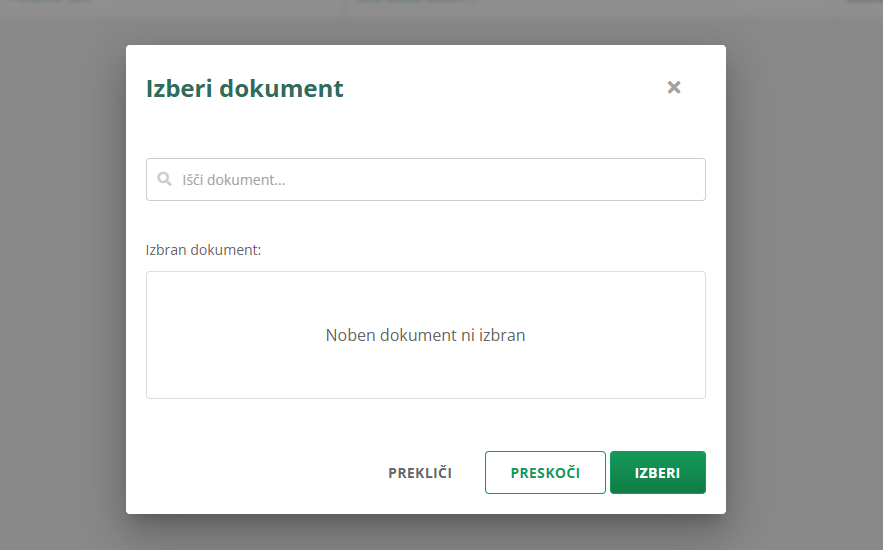Click the Preskoči button
This screenshot has width=883, height=550.
[545, 473]
